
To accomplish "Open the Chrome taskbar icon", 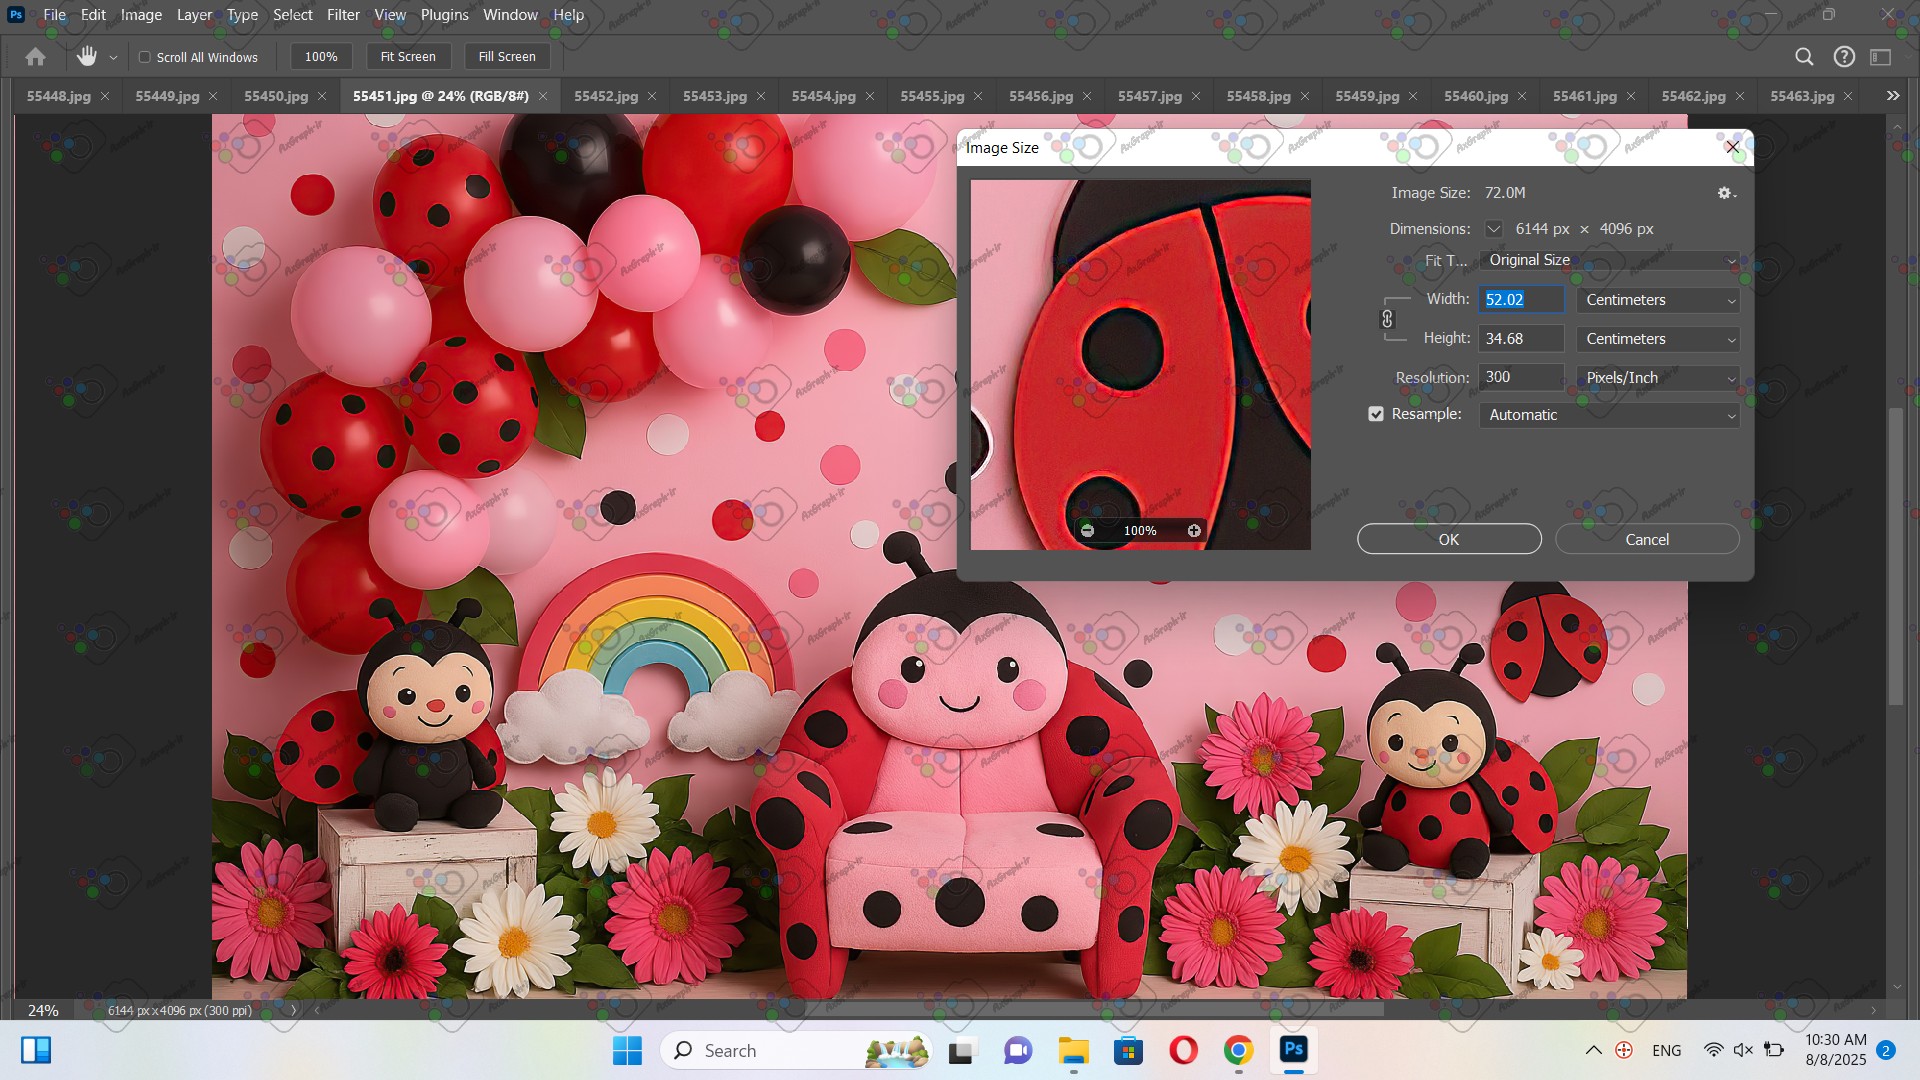I will pos(1238,1050).
